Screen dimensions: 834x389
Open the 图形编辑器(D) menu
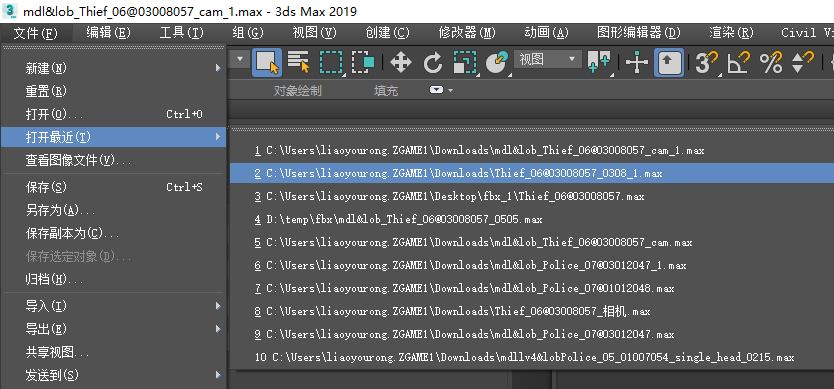click(639, 33)
